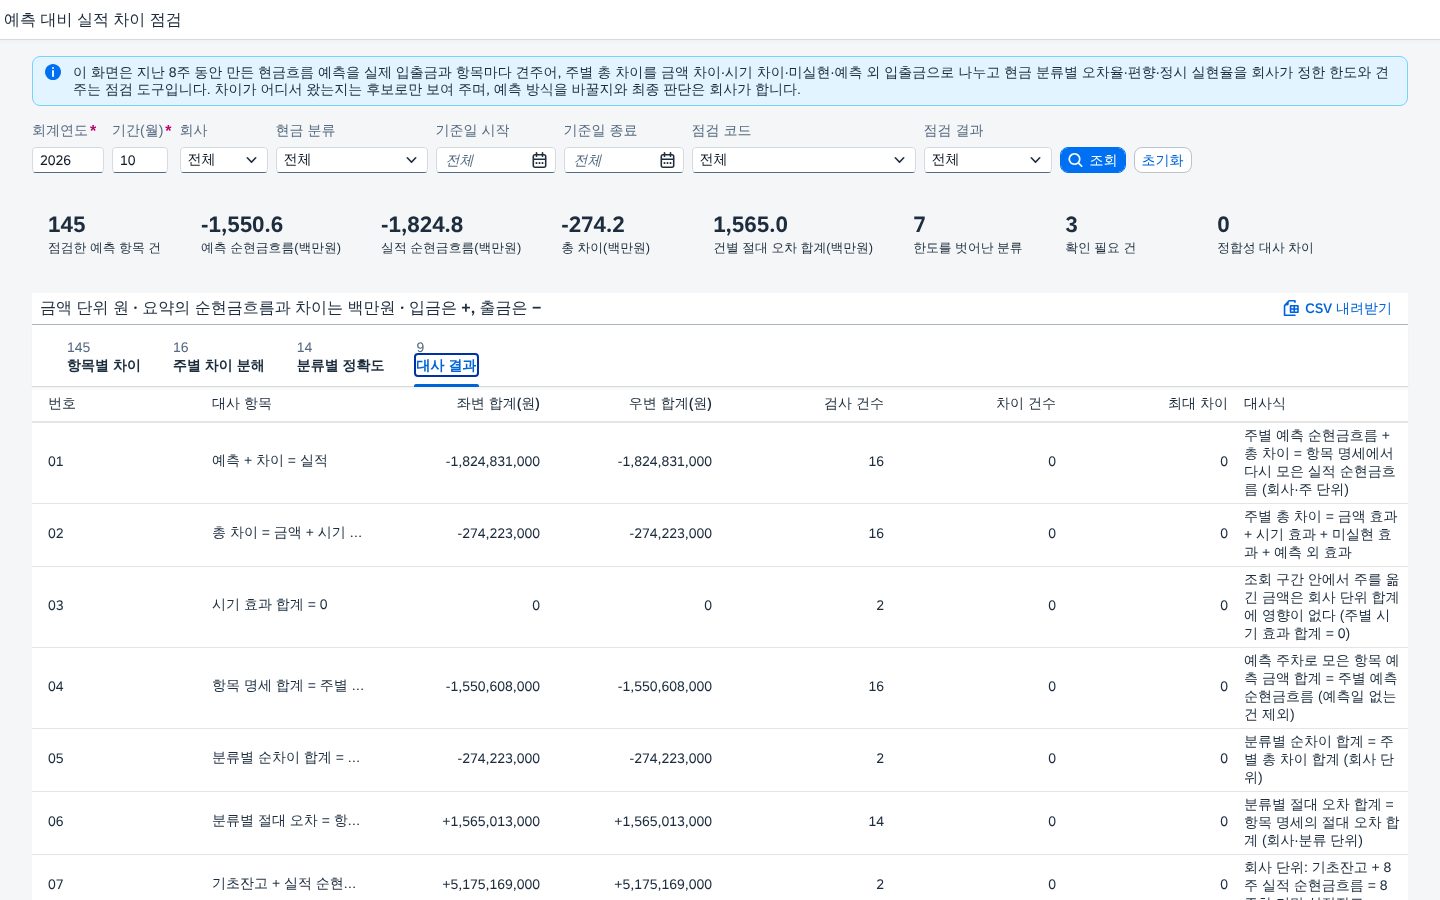This screenshot has width=1440, height=900.
Task: Click the CSV download icon
Action: point(1291,308)
